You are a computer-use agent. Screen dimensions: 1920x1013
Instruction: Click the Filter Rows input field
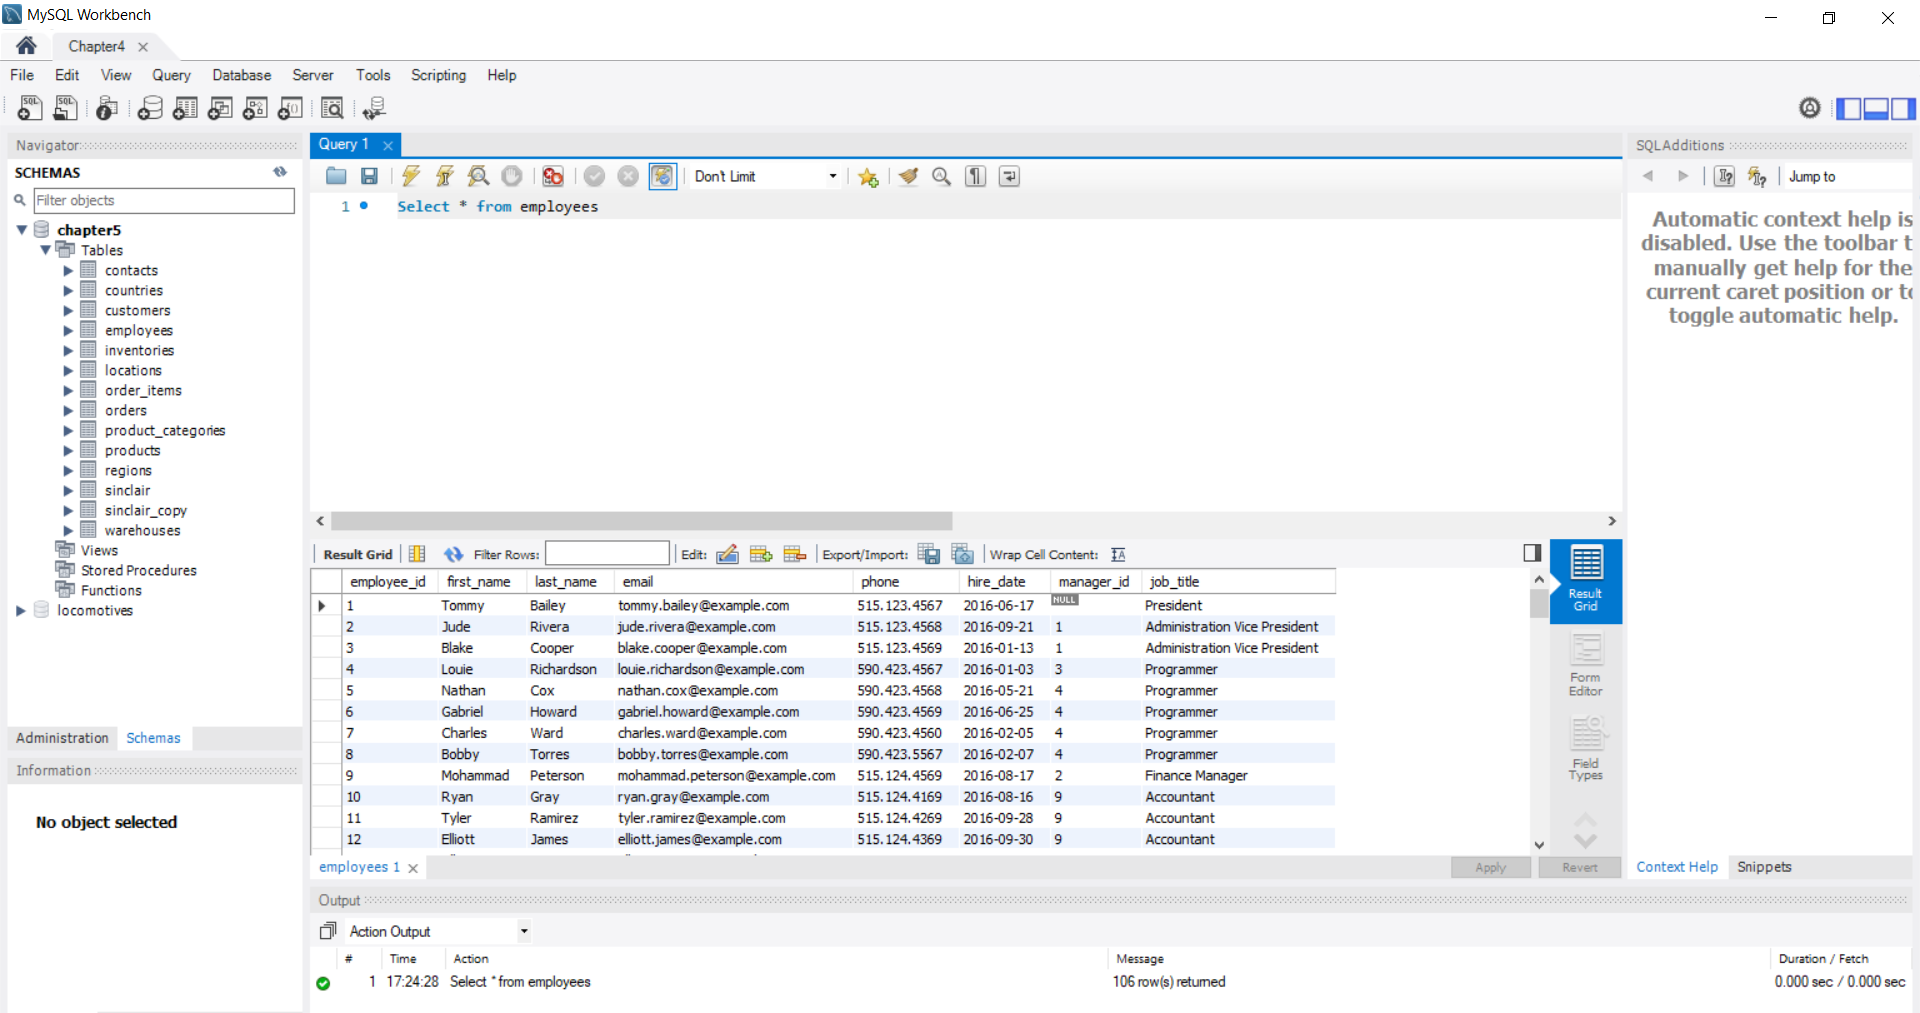(x=607, y=554)
